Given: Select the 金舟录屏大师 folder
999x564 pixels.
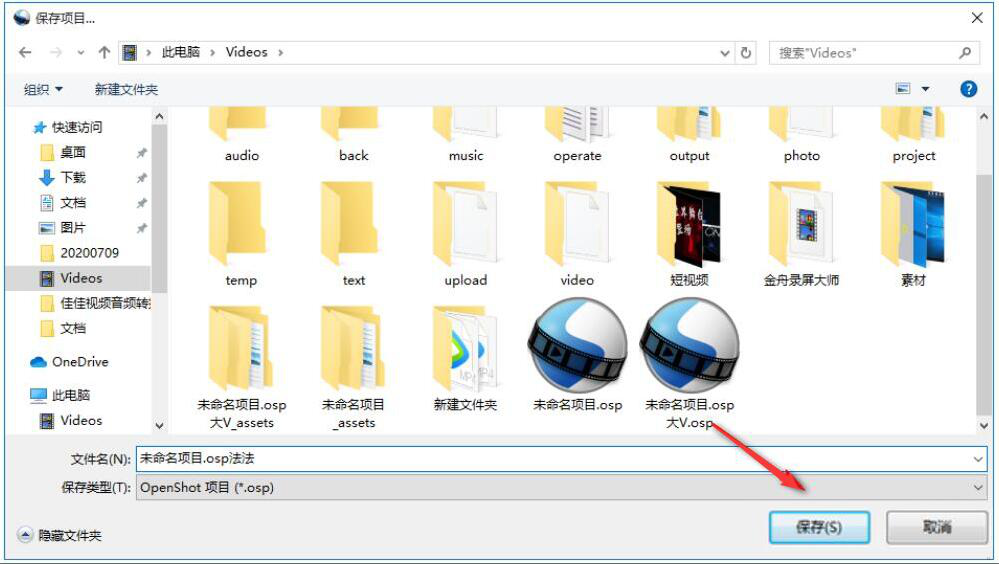Looking at the screenshot, I should coord(801,234).
